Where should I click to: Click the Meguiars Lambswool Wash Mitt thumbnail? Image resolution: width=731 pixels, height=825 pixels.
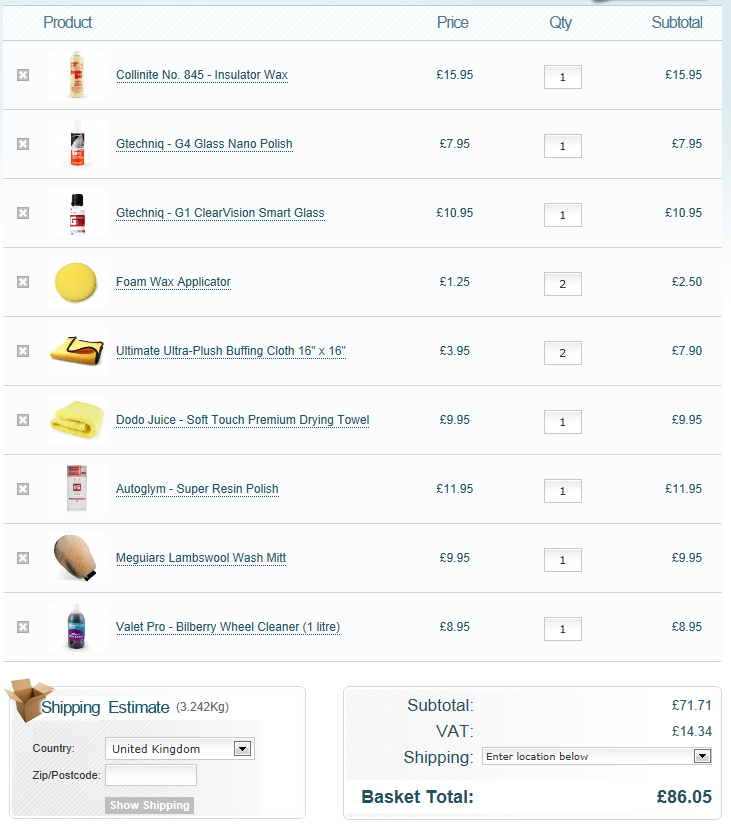(76, 558)
